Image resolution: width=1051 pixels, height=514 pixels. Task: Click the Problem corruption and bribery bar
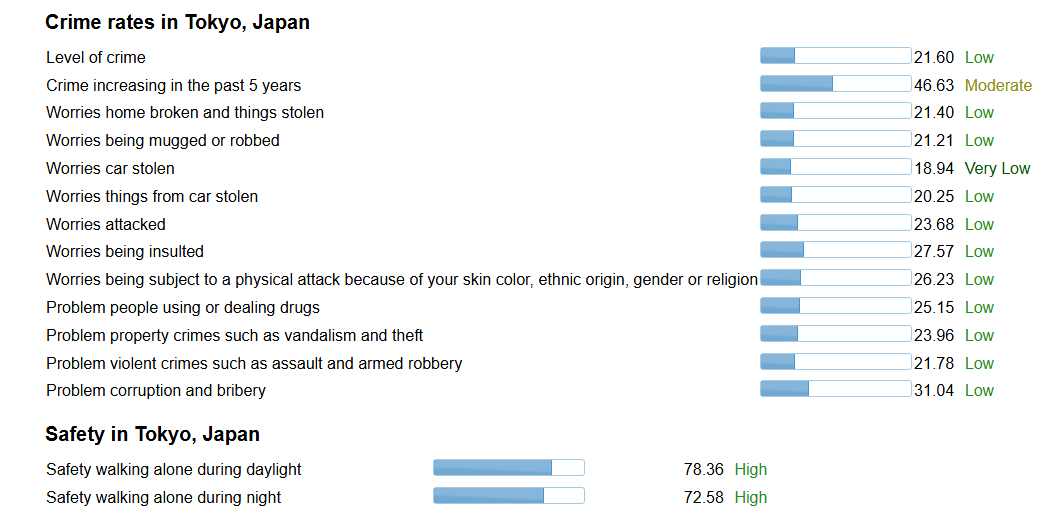pos(835,389)
